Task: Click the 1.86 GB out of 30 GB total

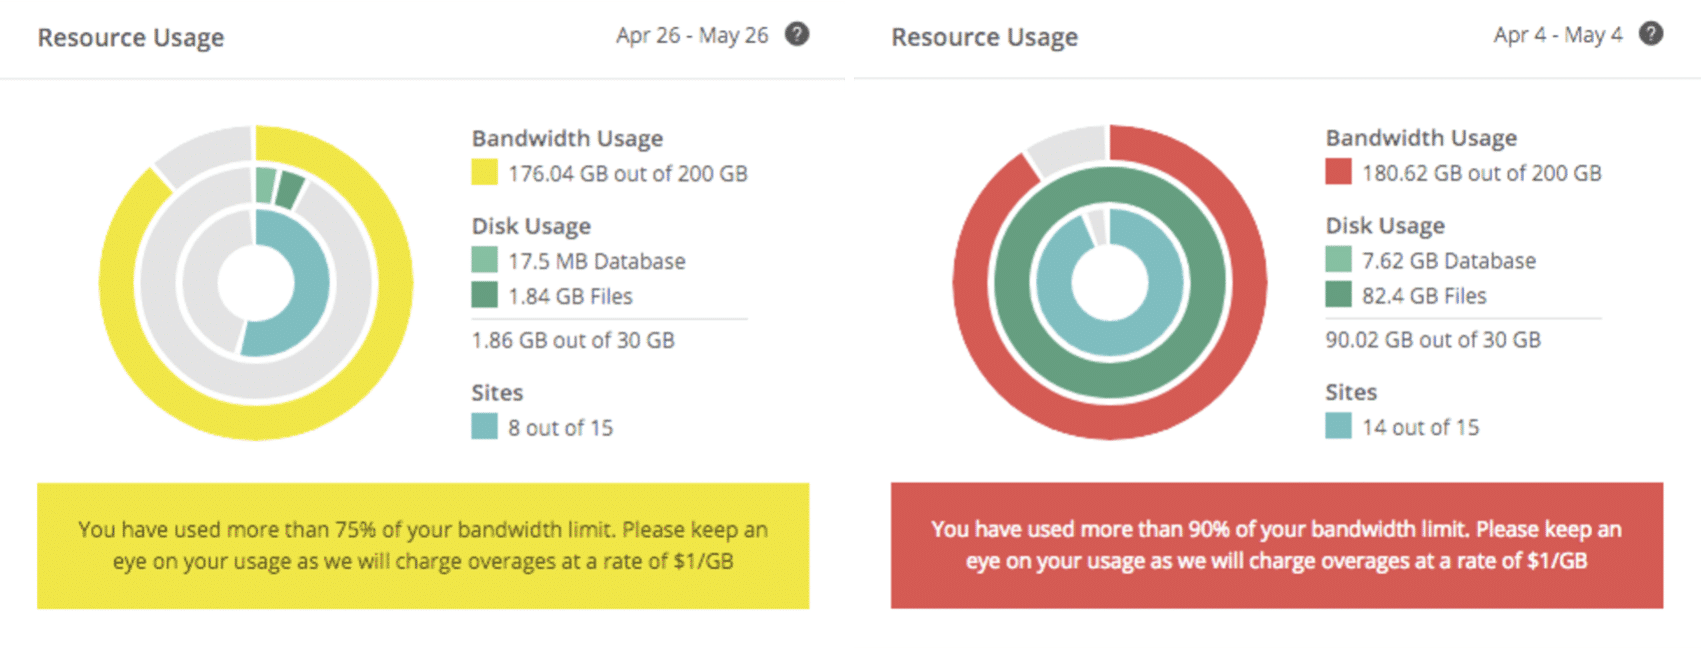Action: (573, 340)
